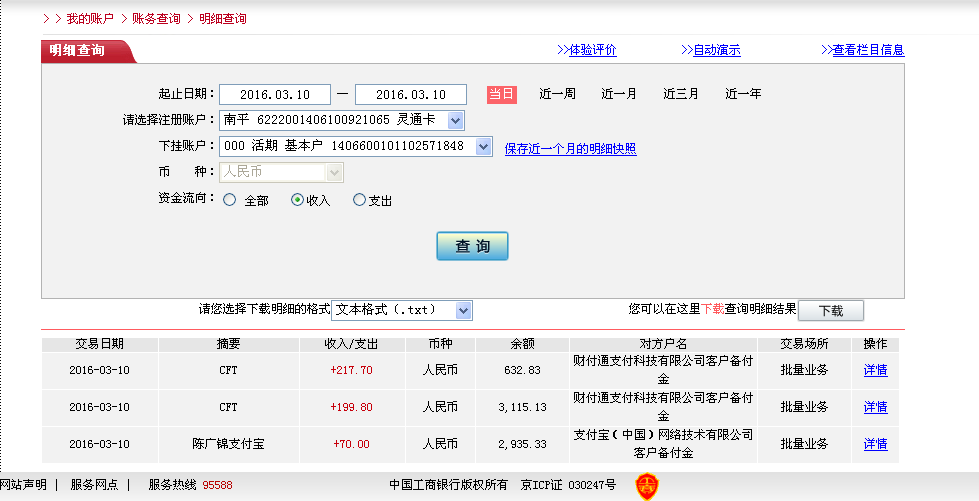This screenshot has width=979, height=501.
Task: Open 详情 for the +217.70 transaction
Action: click(875, 370)
